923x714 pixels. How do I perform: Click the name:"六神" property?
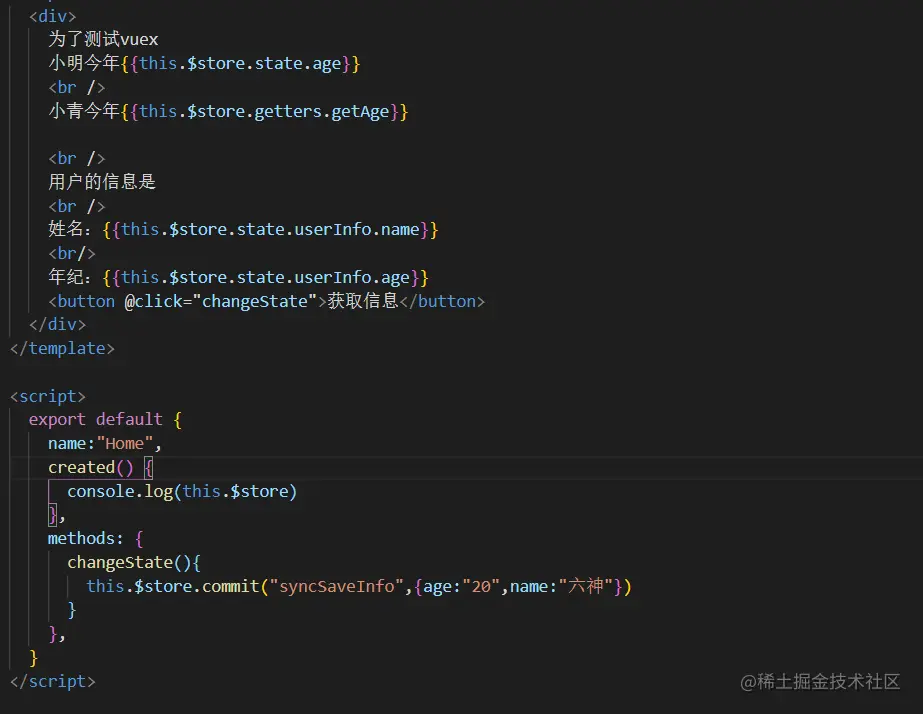[562, 586]
